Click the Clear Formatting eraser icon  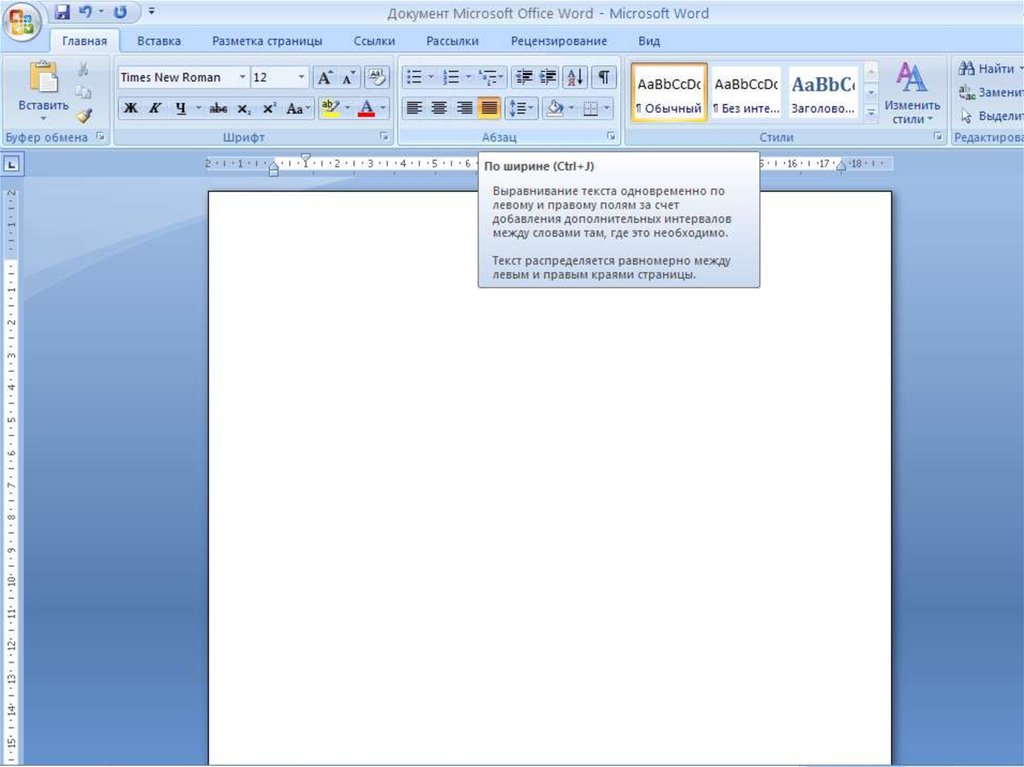(x=376, y=77)
